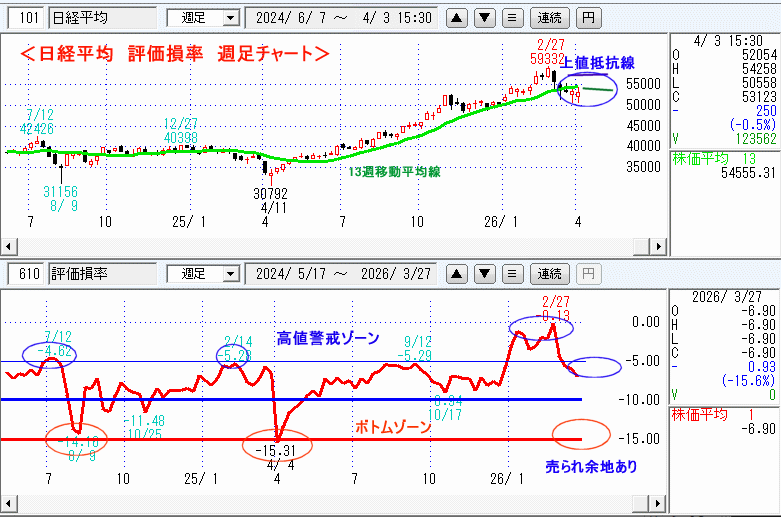Click volume value 123562
The image size is (781, 517).
[x=756, y=138]
